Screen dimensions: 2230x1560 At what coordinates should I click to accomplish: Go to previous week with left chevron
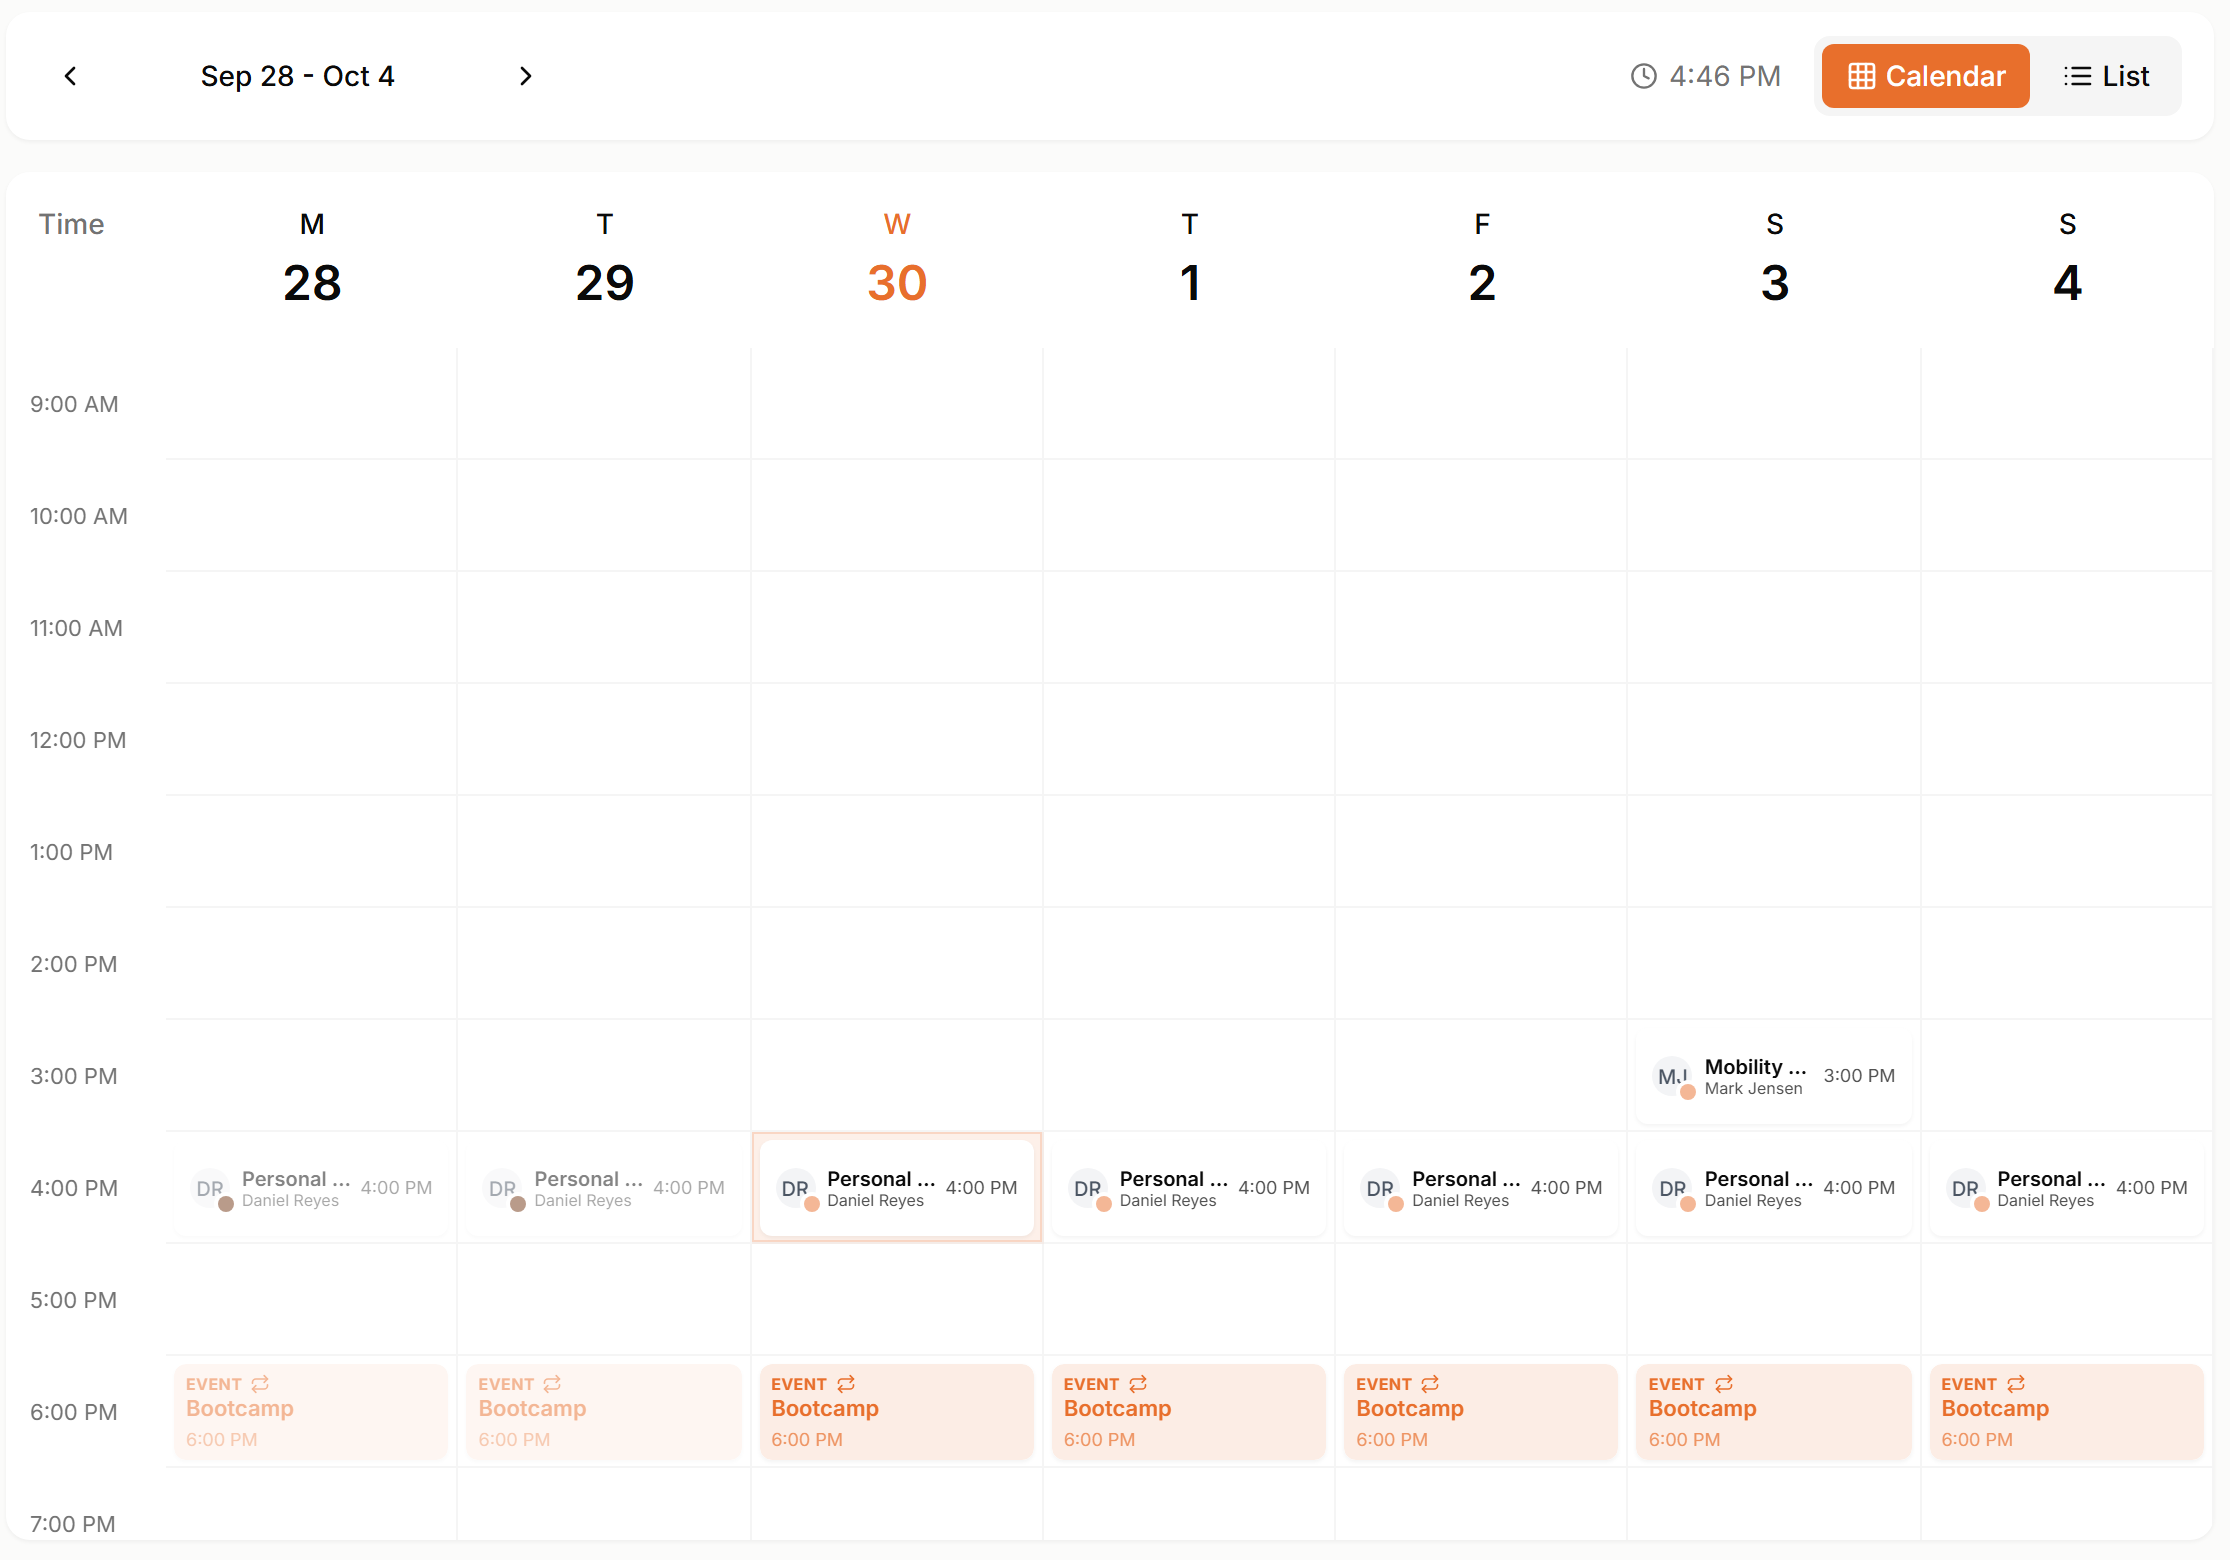click(x=70, y=76)
